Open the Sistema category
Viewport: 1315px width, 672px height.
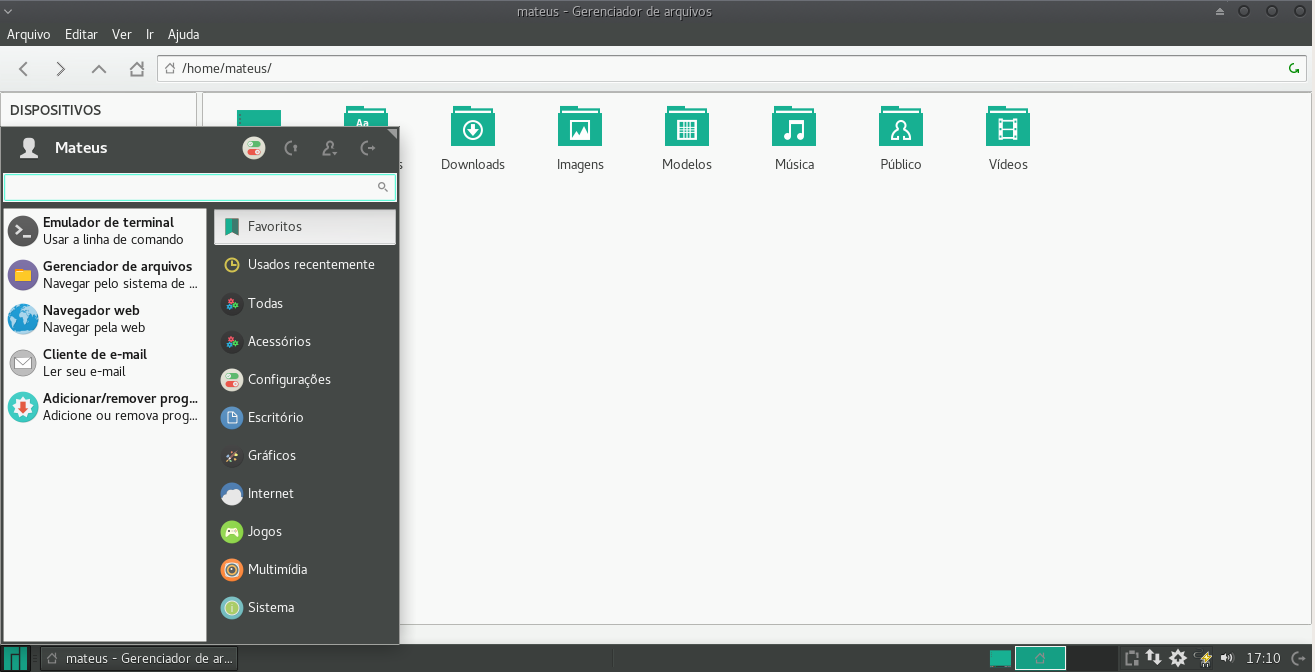[x=305, y=607]
